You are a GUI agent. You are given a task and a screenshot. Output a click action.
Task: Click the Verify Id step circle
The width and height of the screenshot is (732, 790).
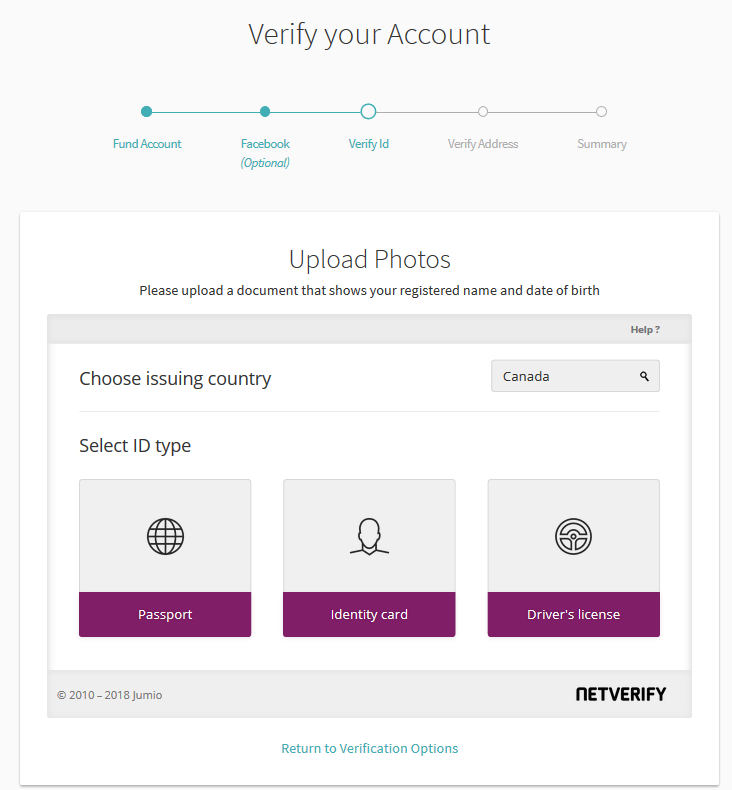pyautogui.click(x=368, y=111)
